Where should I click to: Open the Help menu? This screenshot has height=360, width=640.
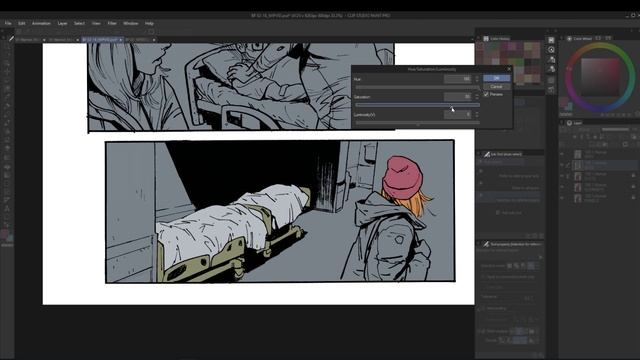149,23
